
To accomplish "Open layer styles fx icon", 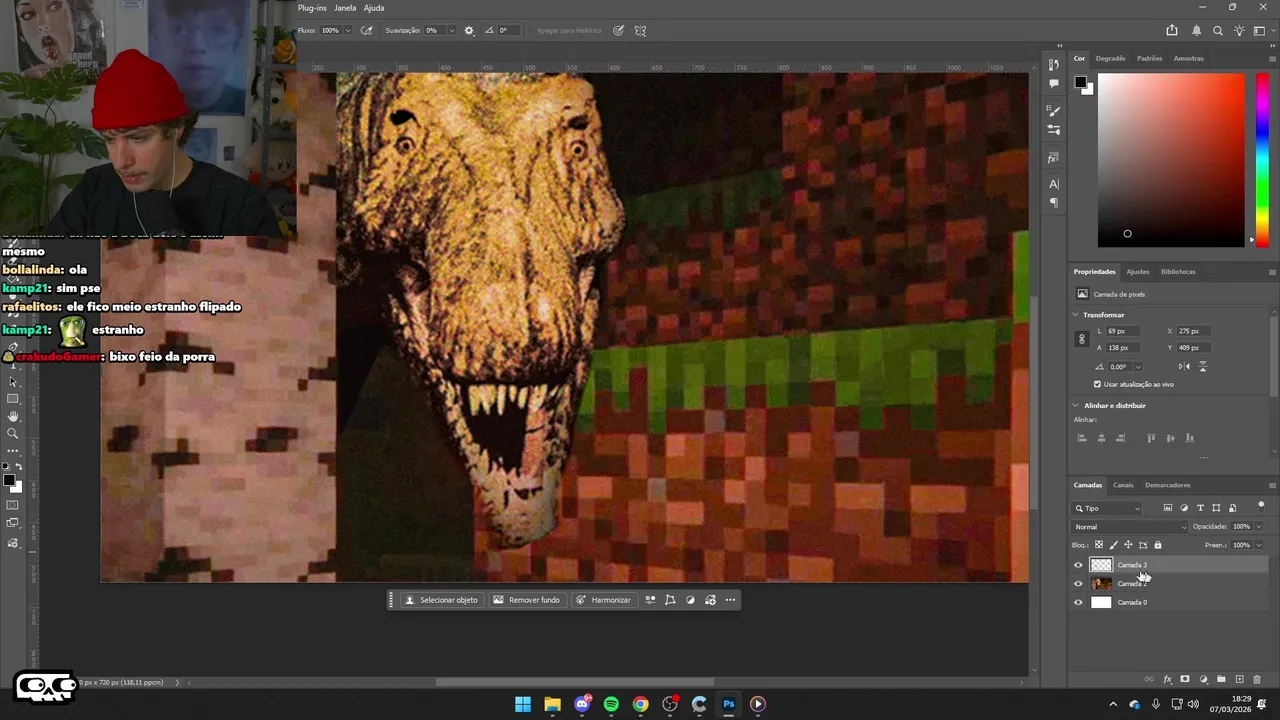I will point(1167,679).
